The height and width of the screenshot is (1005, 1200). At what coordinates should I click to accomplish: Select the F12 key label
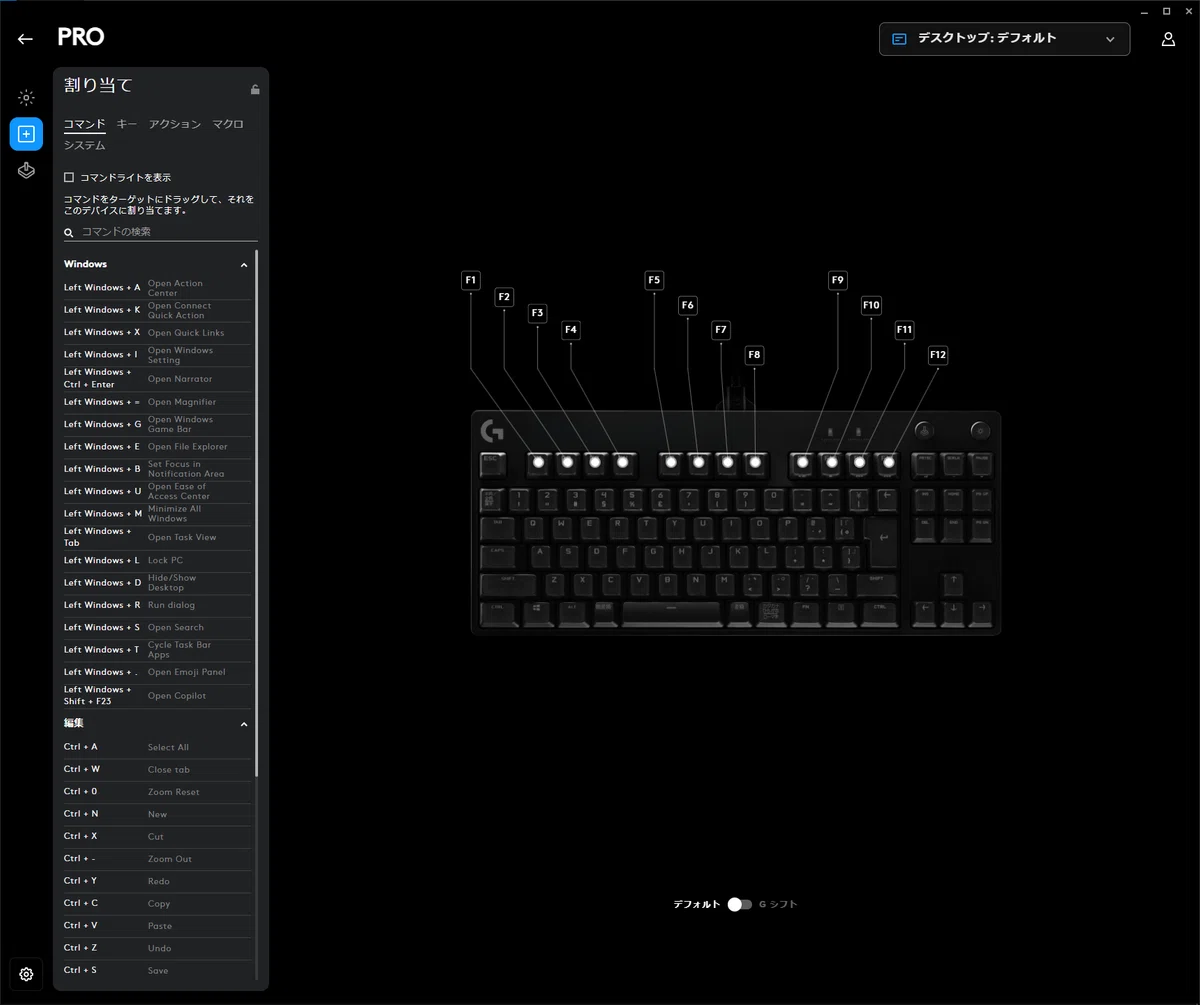(938, 355)
